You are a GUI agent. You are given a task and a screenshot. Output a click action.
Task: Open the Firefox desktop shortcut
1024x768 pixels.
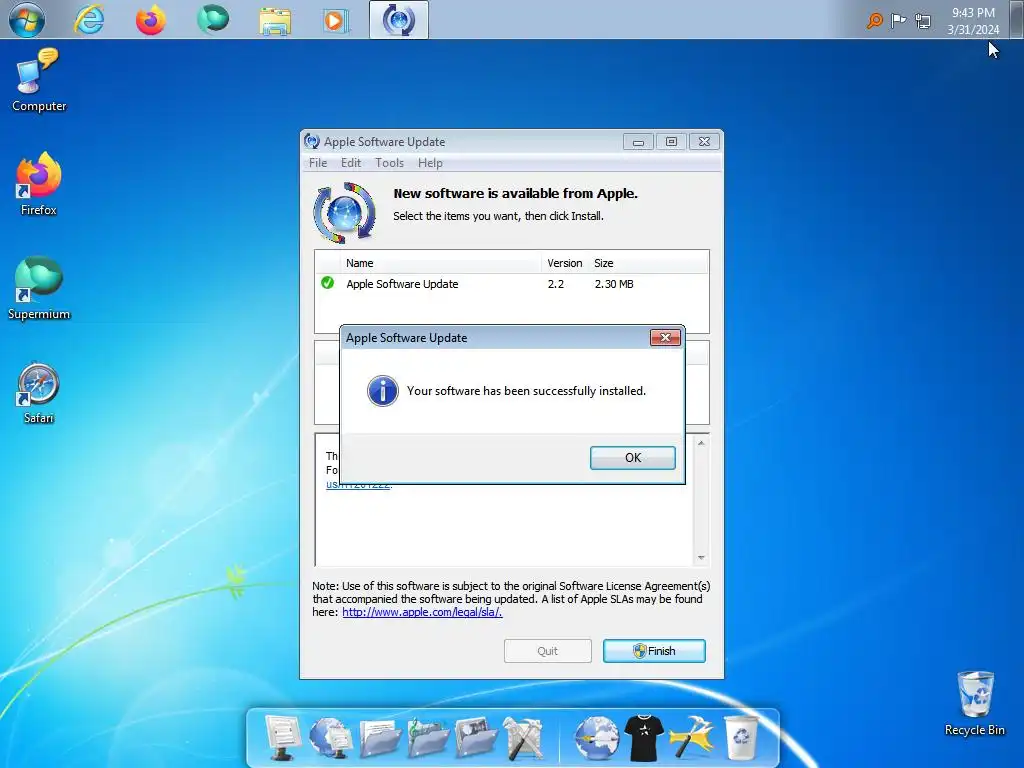pyautogui.click(x=39, y=184)
